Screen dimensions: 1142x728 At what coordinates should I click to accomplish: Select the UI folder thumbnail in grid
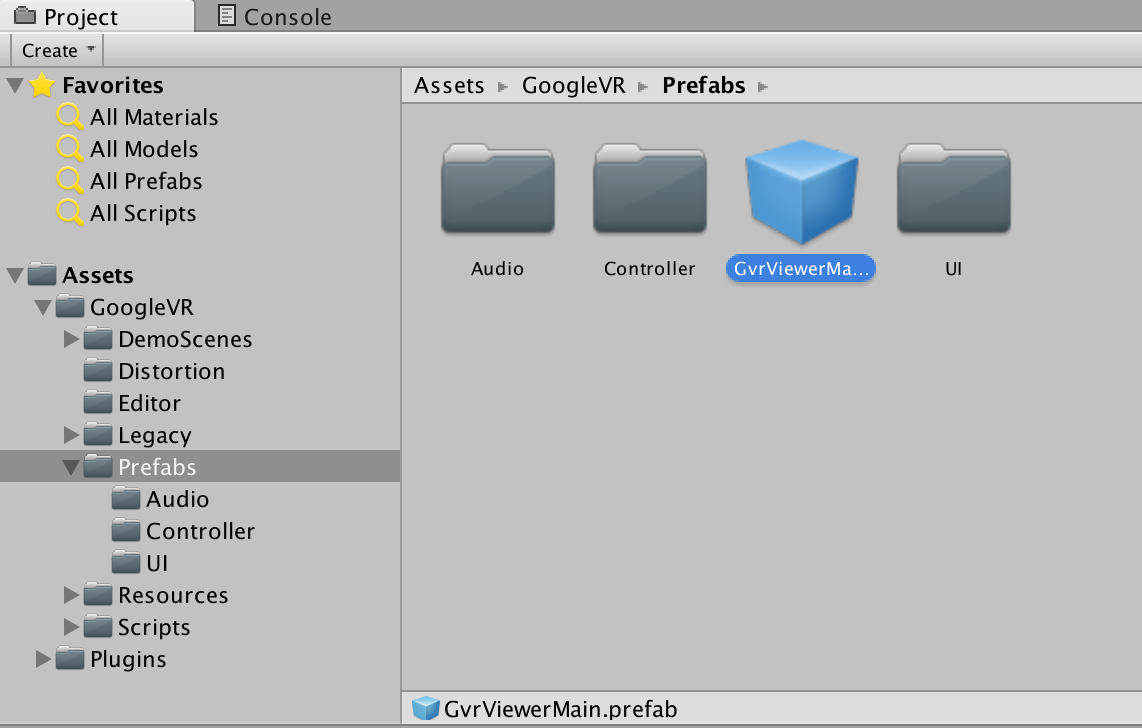tap(953, 189)
